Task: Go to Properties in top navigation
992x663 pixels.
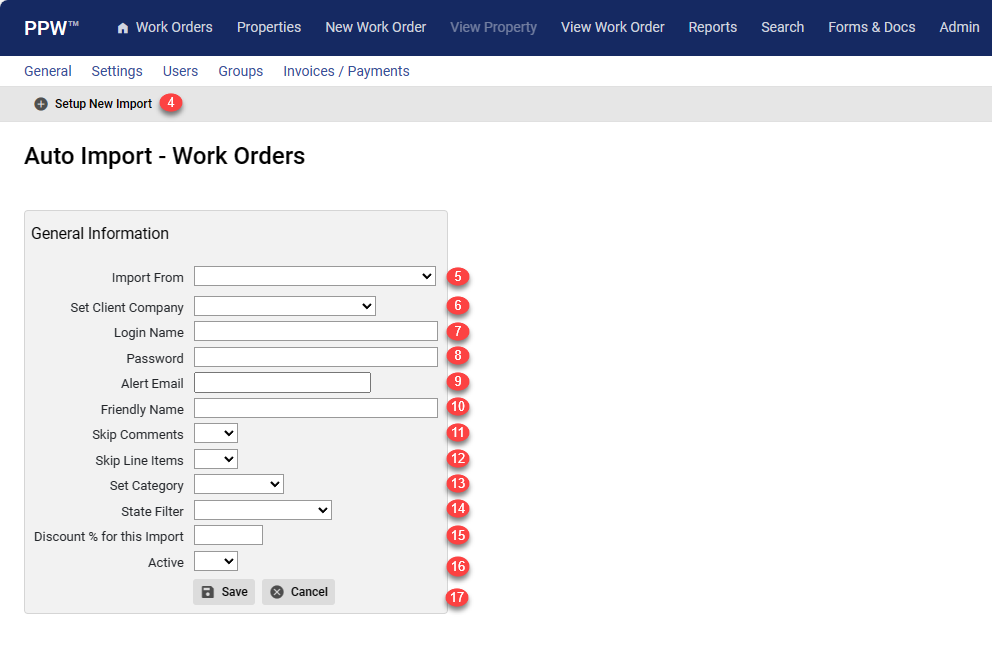Action: point(269,27)
